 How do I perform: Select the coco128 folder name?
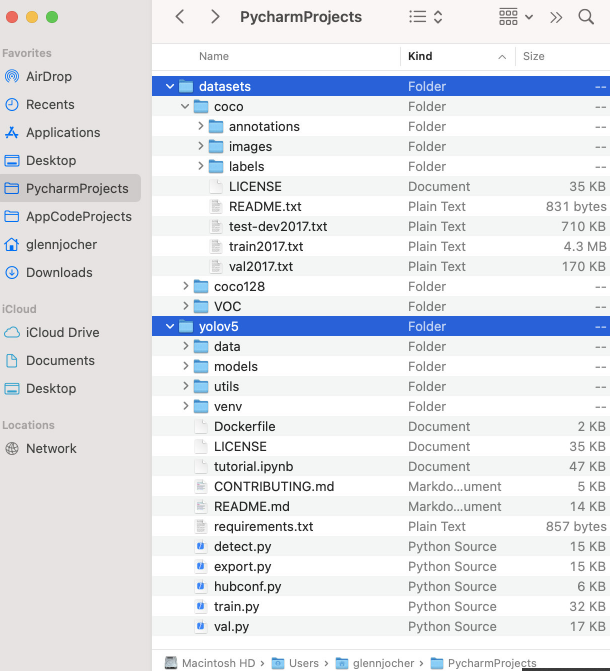[x=239, y=286]
